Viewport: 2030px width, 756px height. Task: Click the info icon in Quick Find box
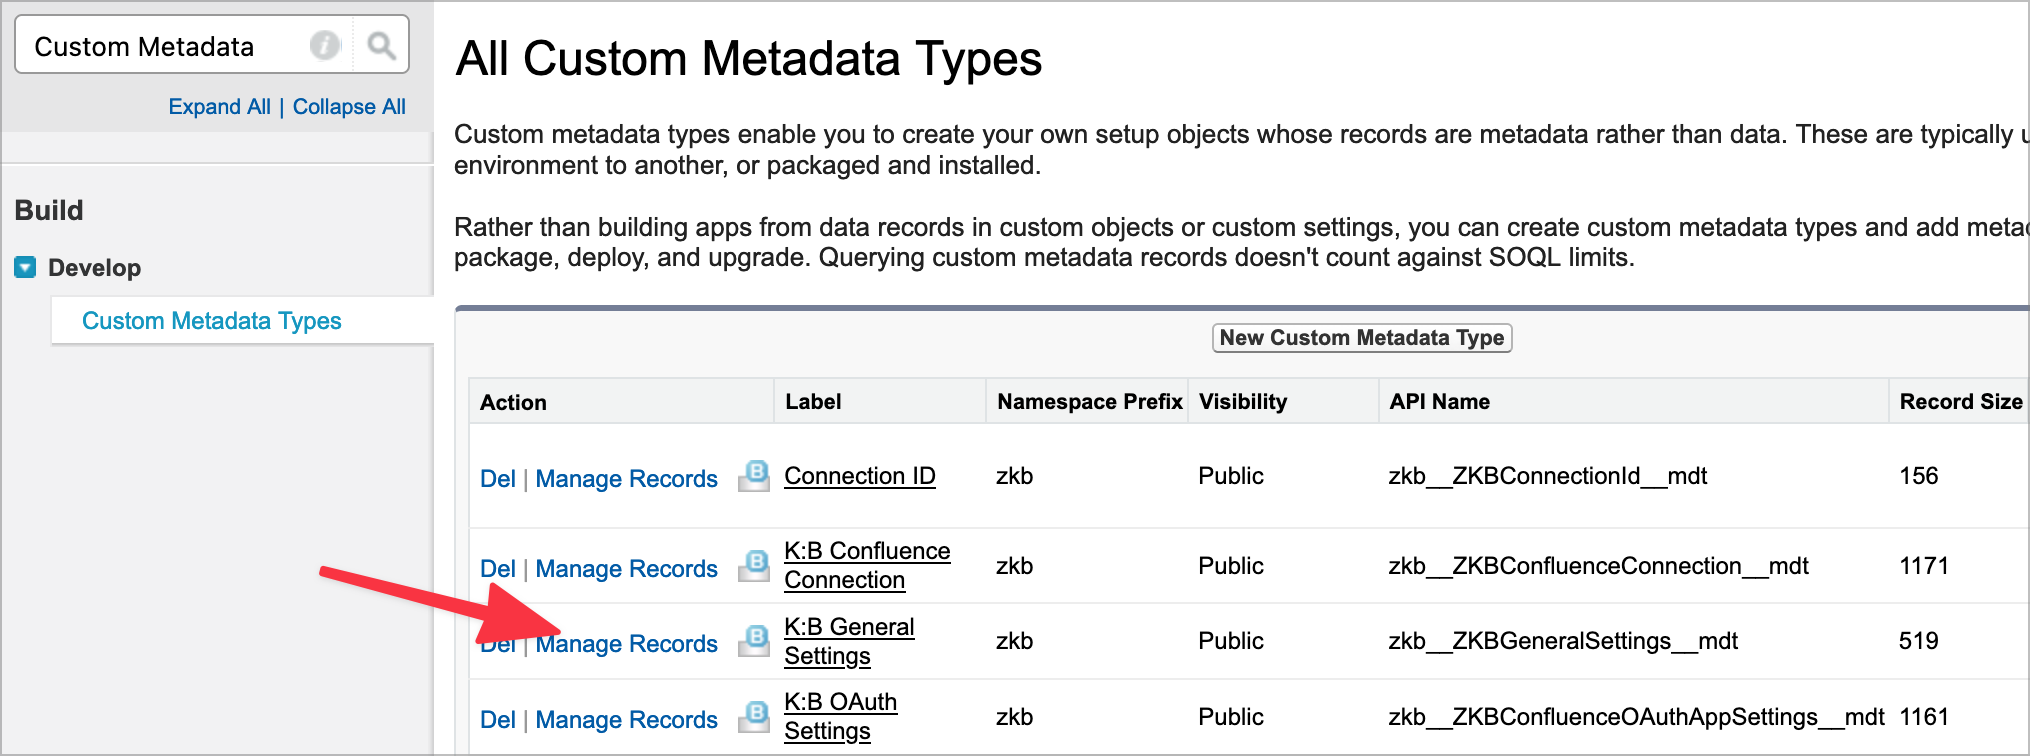pos(324,46)
